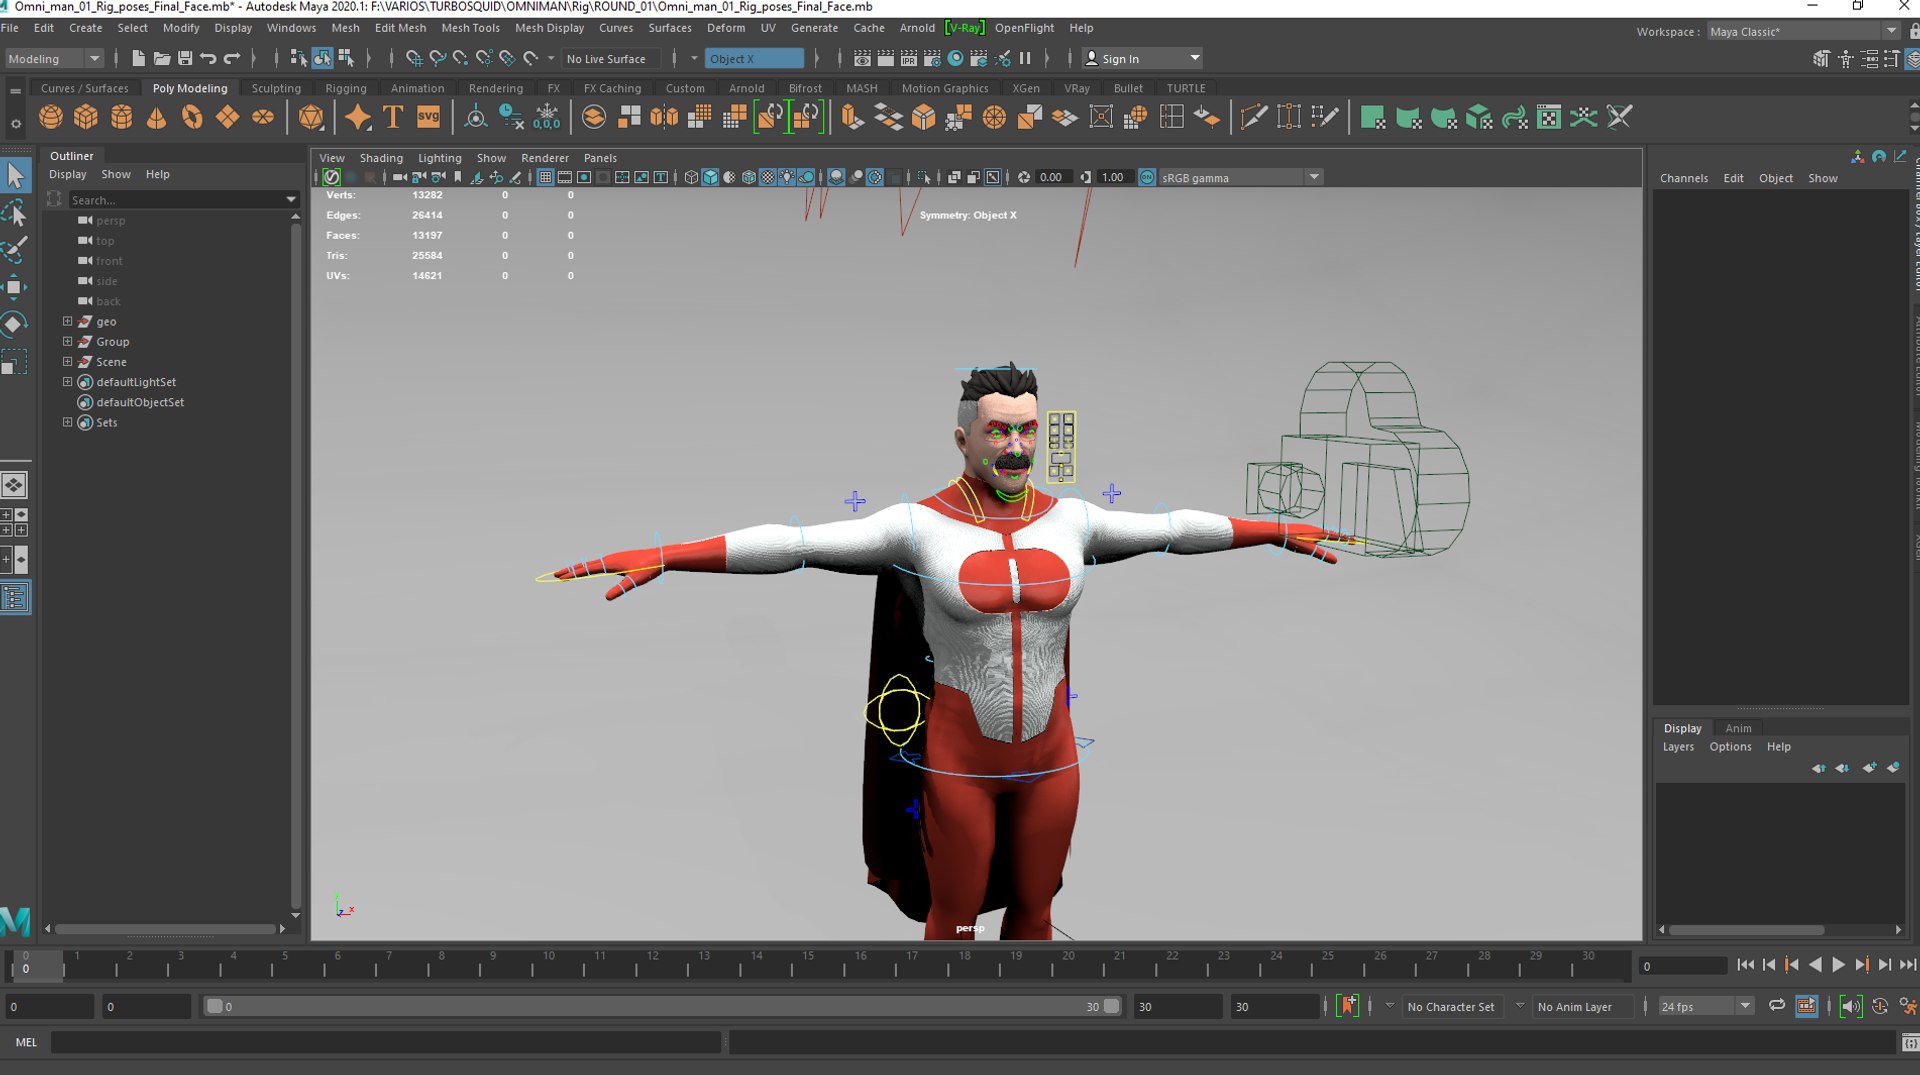Screen dimensions: 1920x1075
Task: Expand the Sets node in Outliner
Action: (x=67, y=422)
